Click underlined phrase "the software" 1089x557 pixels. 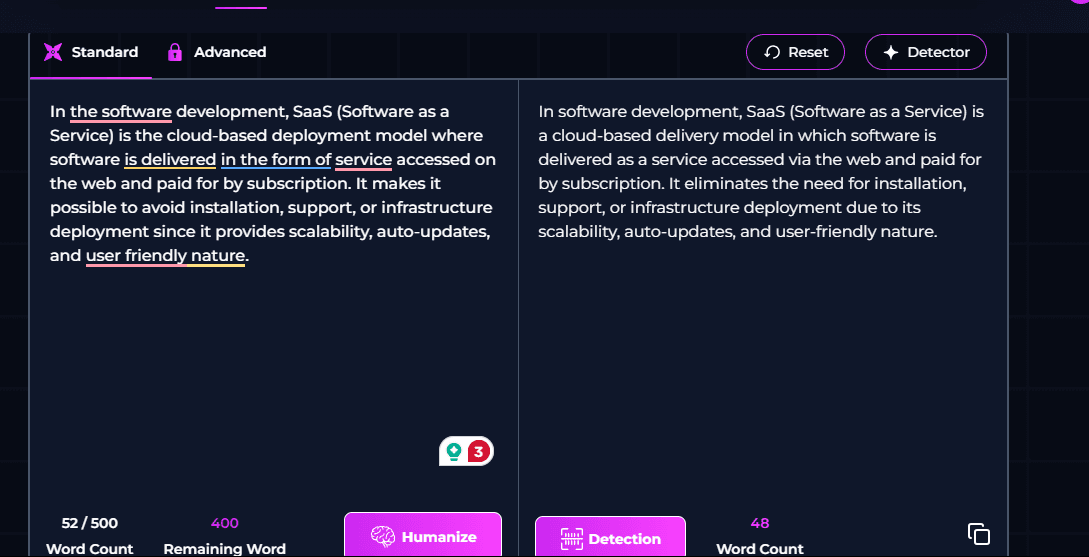click(x=121, y=112)
